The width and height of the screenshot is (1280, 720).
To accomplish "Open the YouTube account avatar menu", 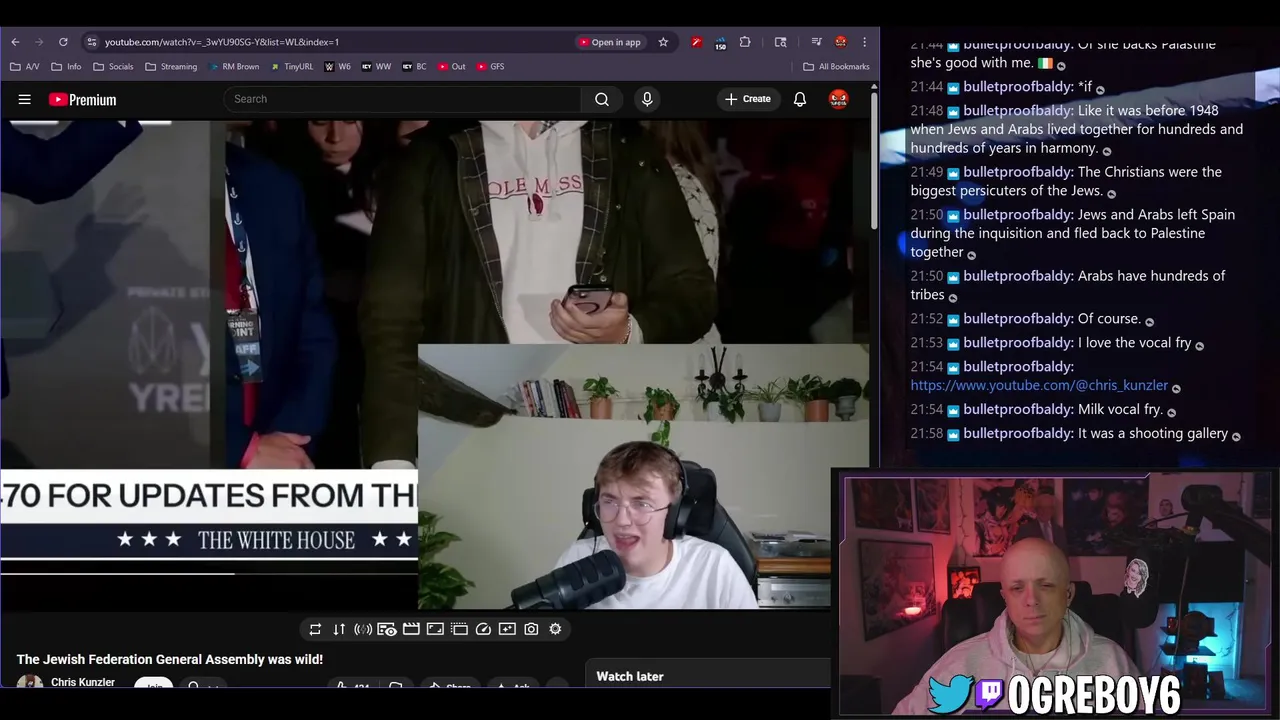I will [839, 99].
